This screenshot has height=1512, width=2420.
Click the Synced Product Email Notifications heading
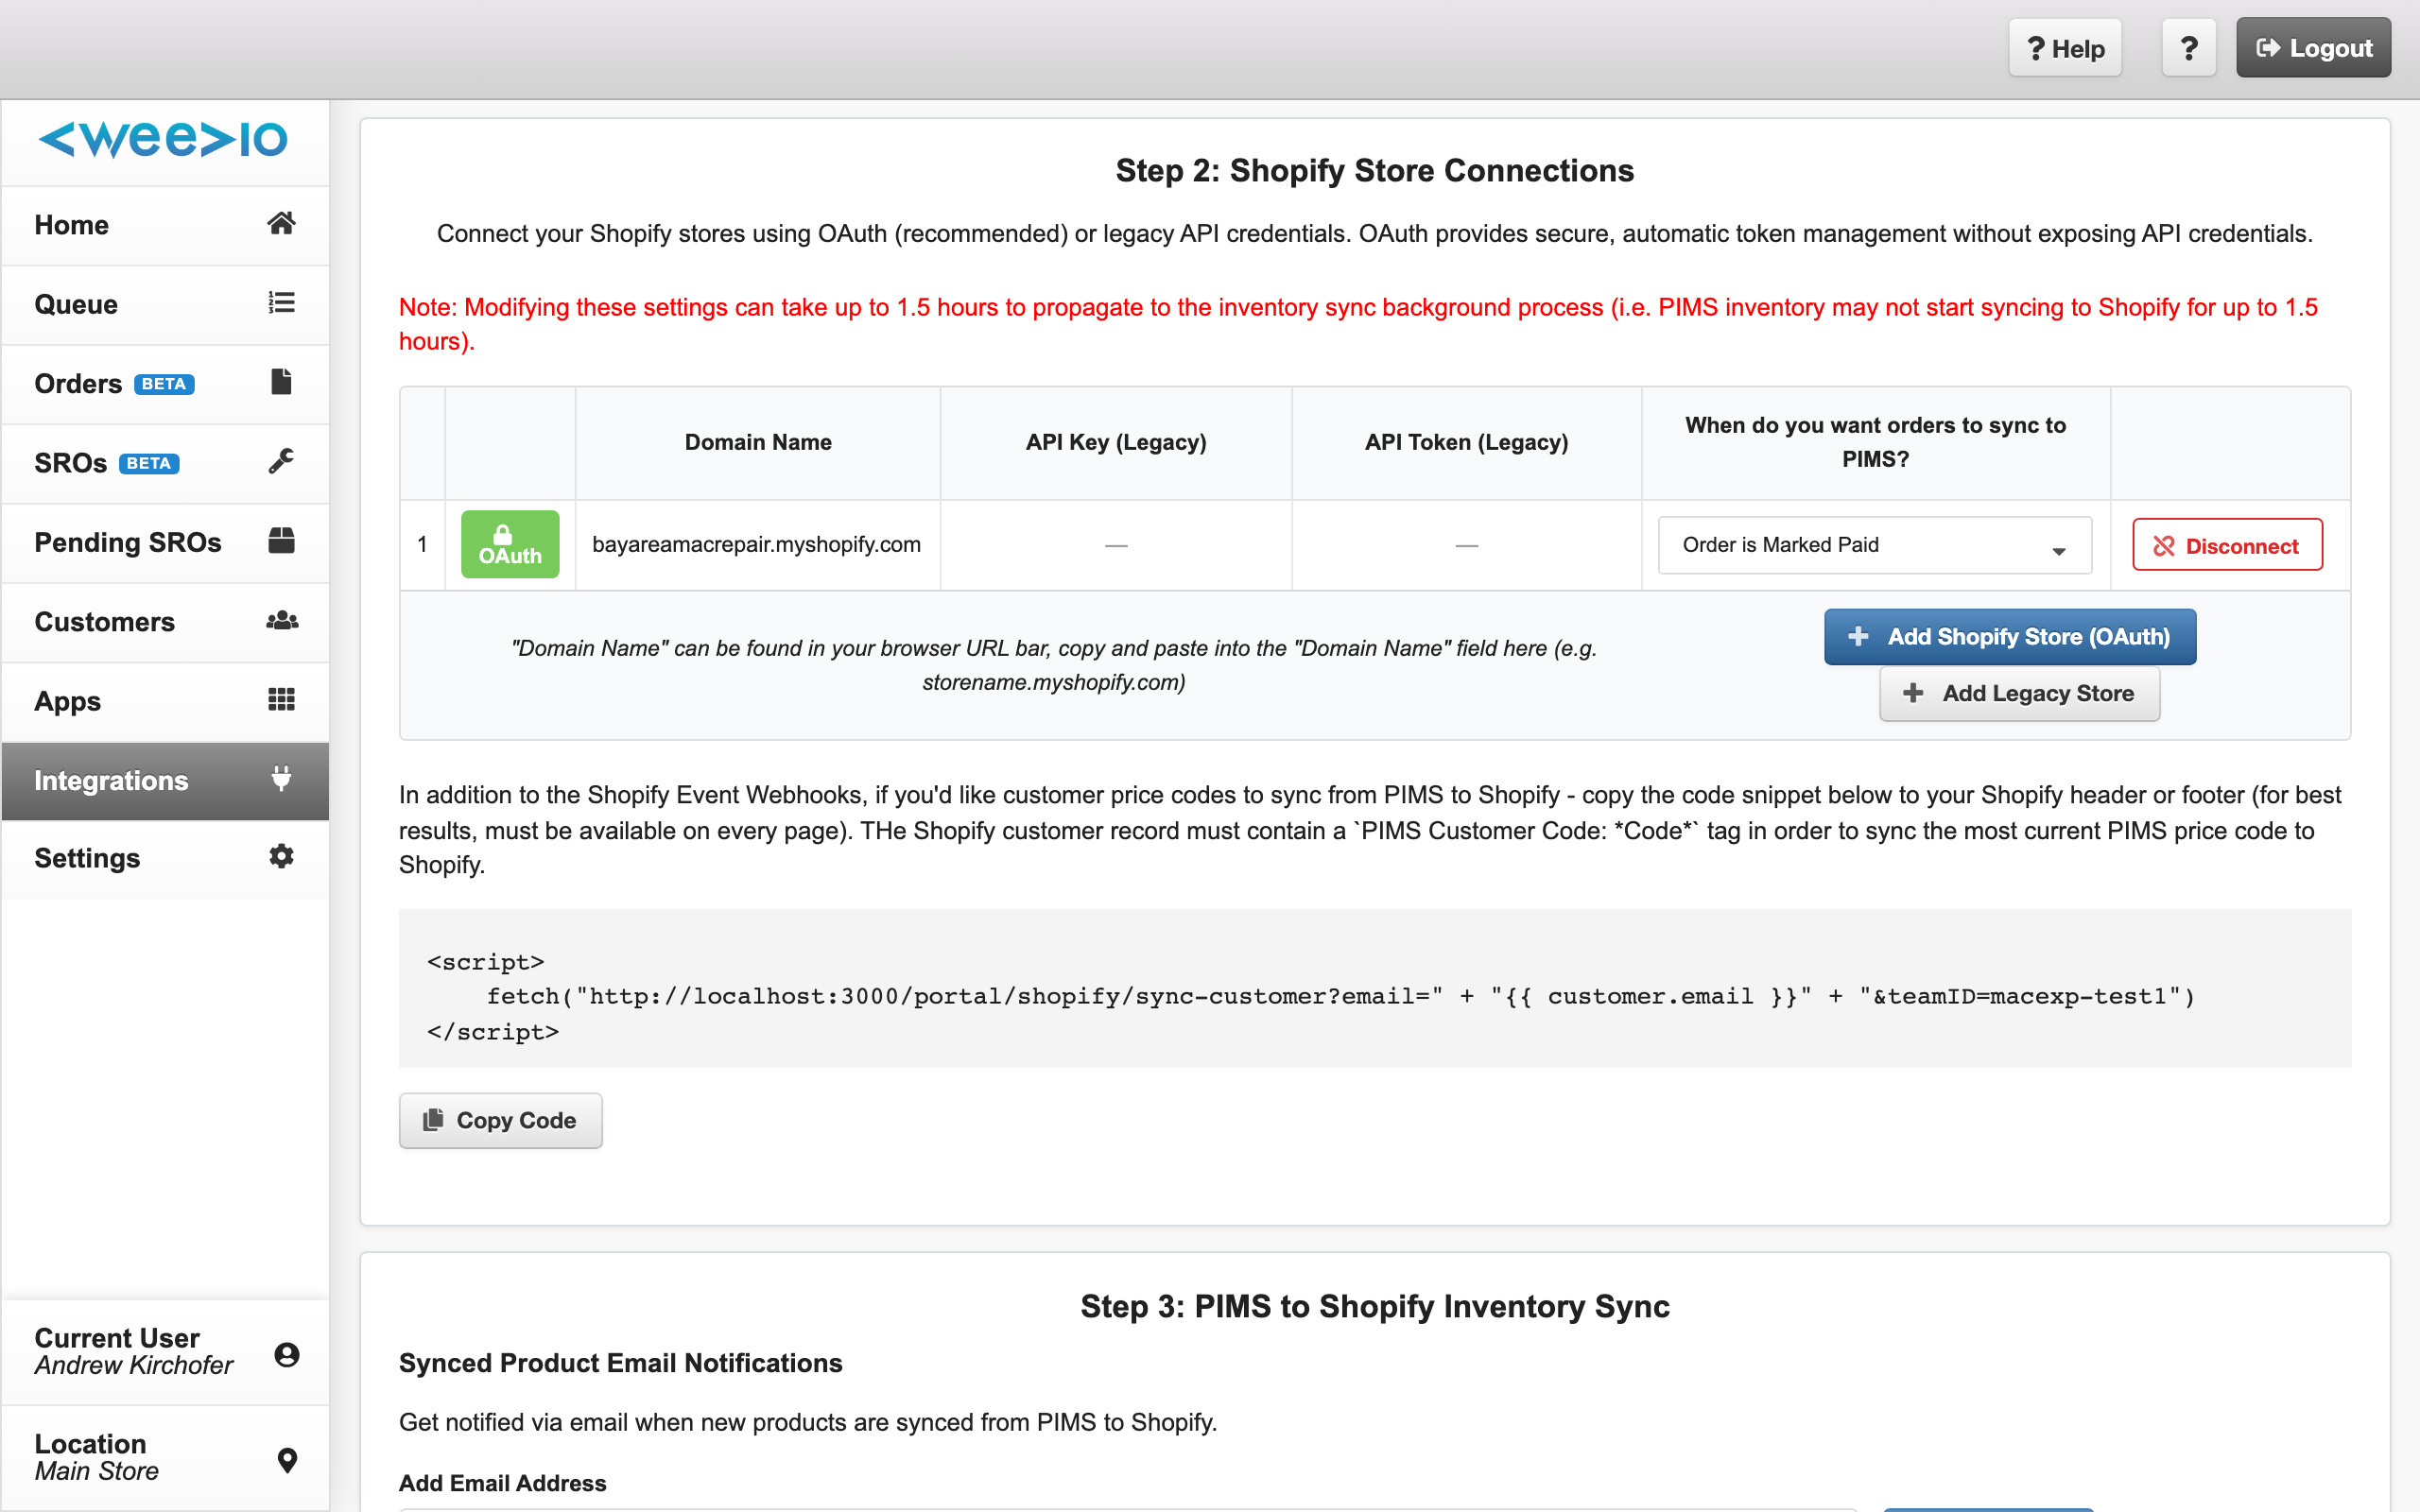pyautogui.click(x=621, y=1363)
